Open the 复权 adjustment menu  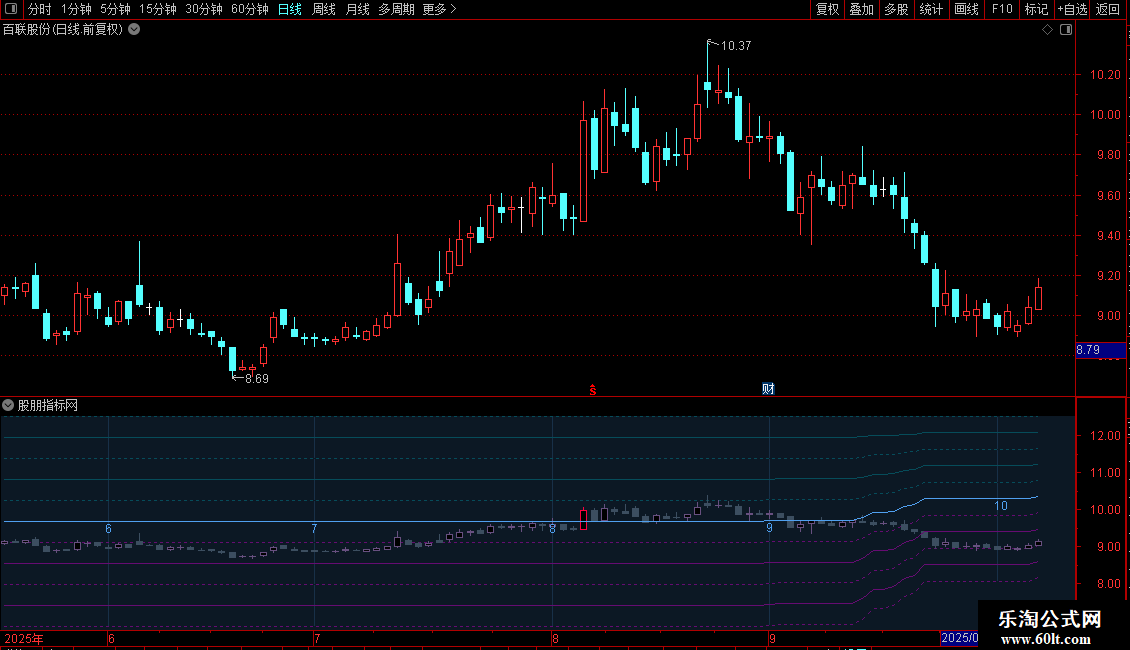[x=827, y=9]
